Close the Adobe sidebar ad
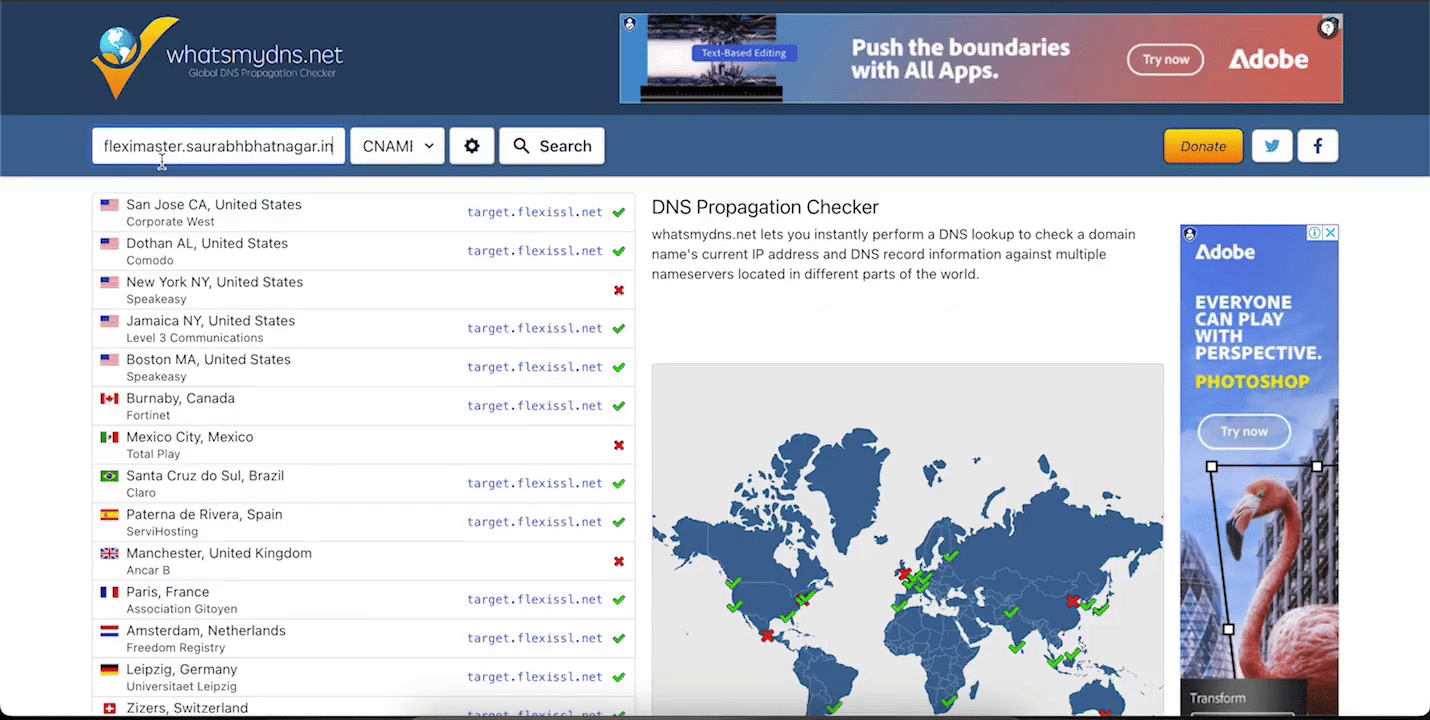This screenshot has width=1430, height=720. [1330, 233]
